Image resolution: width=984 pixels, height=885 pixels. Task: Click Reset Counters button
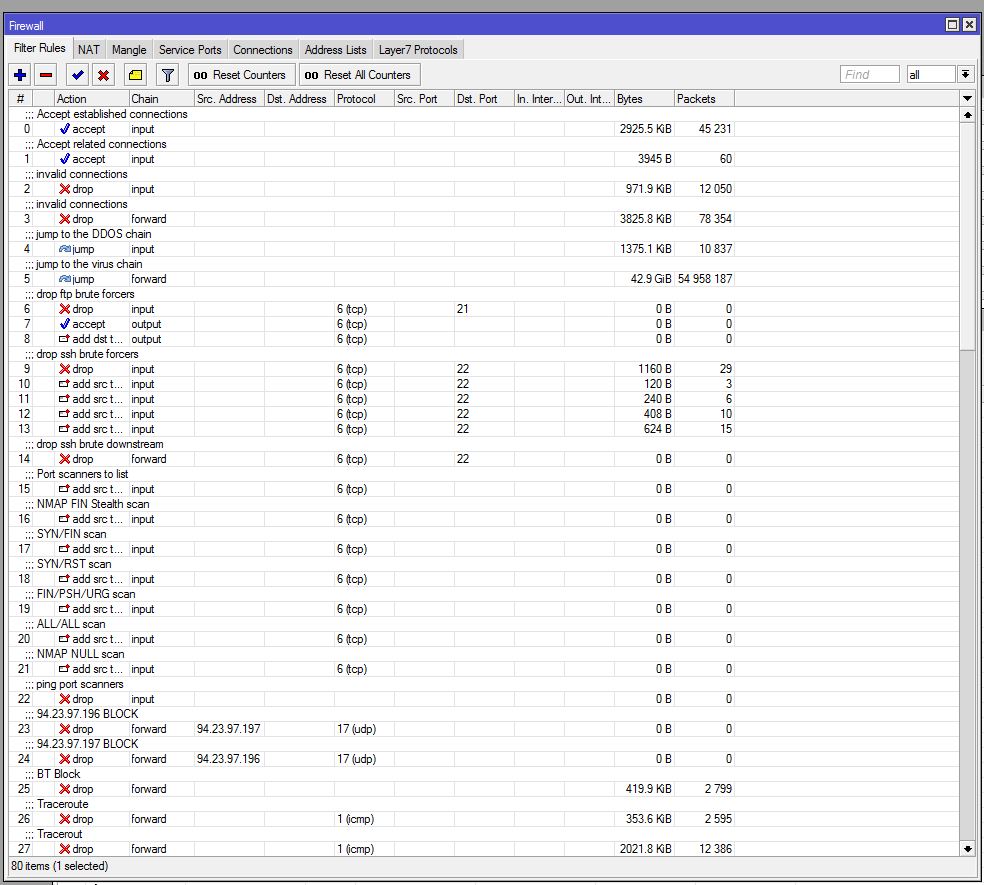click(242, 75)
